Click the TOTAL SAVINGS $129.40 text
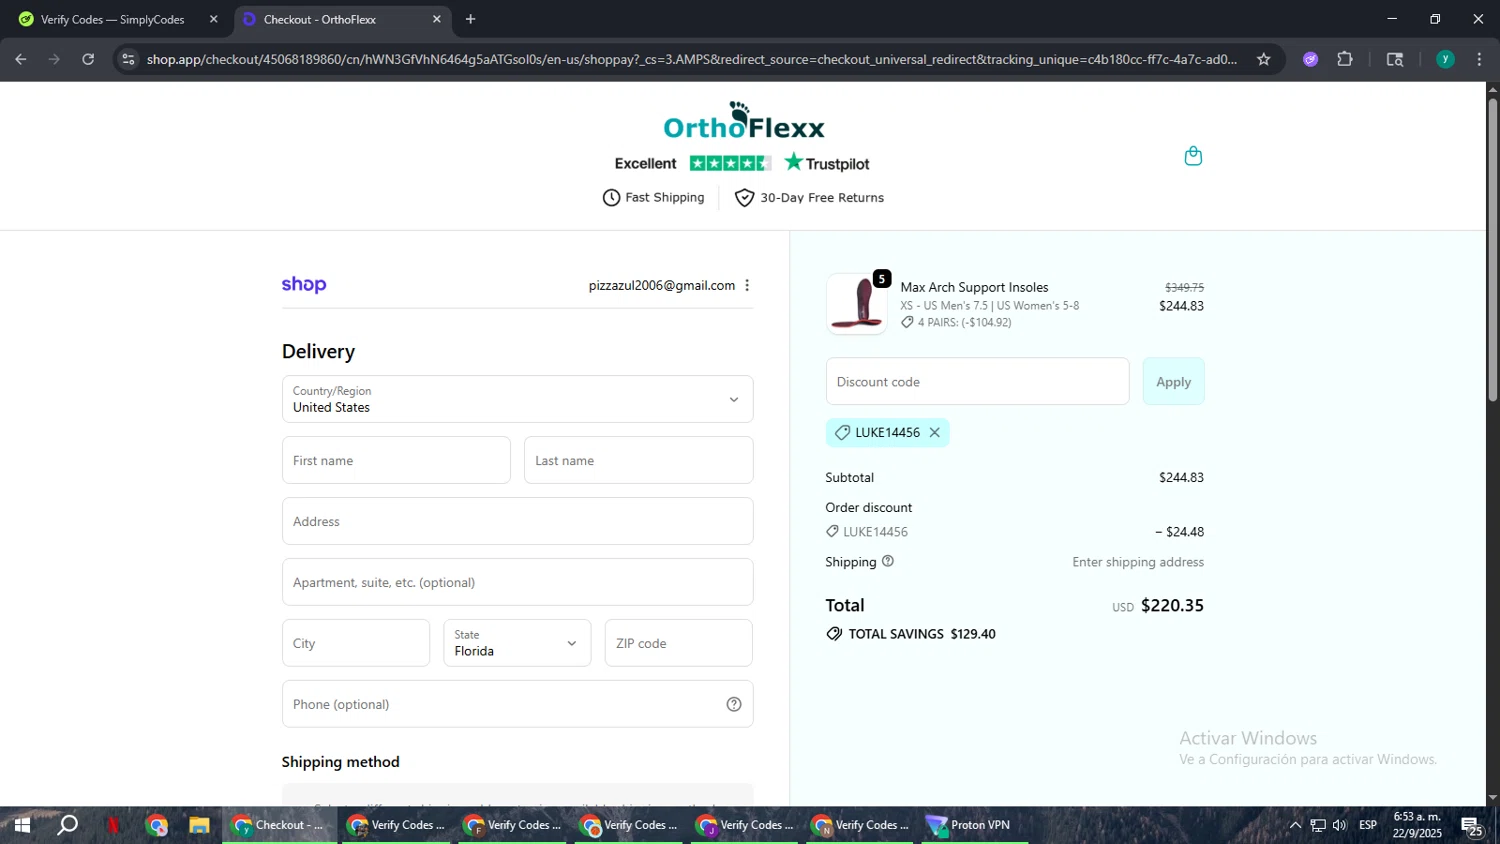This screenshot has width=1500, height=844. [922, 634]
